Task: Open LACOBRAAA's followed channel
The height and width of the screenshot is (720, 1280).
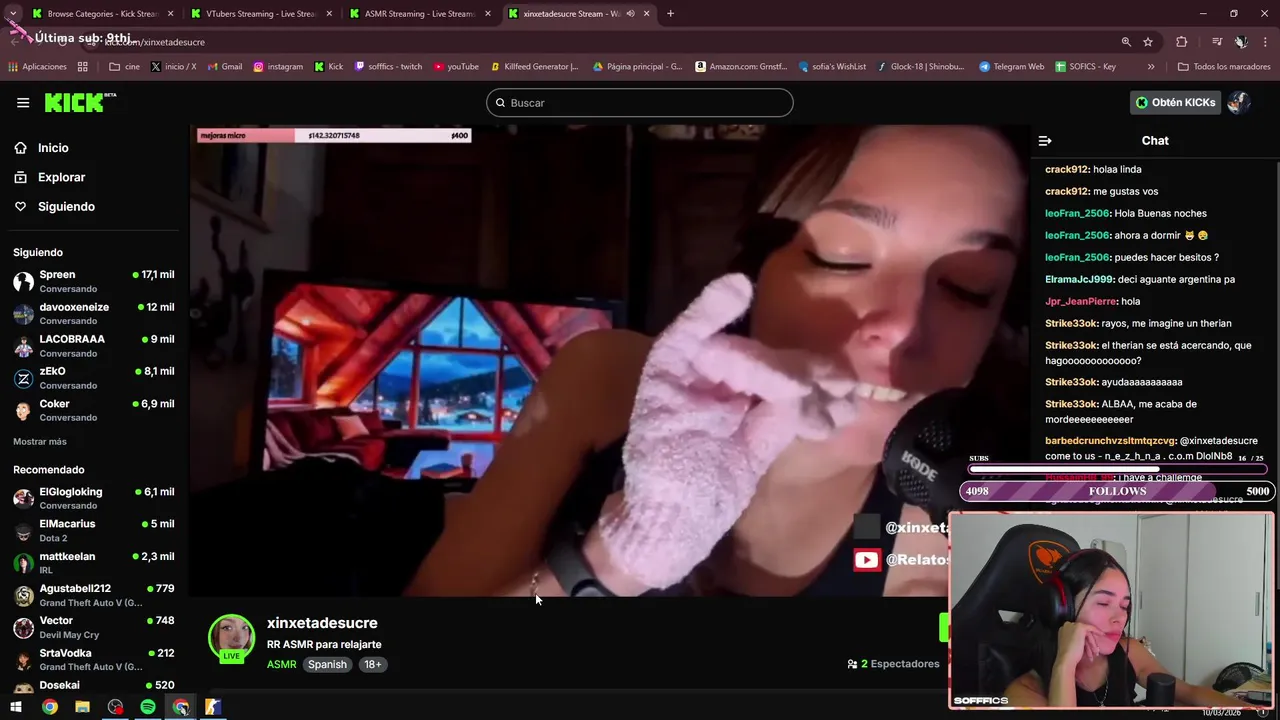Action: [94, 346]
